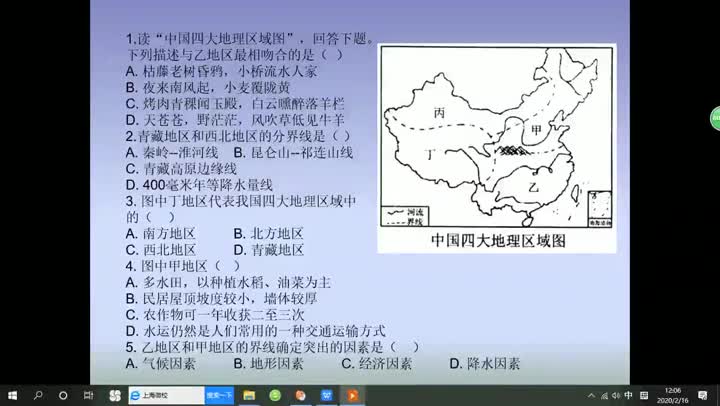Open the orange video player taskbar icon
The height and width of the screenshot is (406, 720).
352,395
